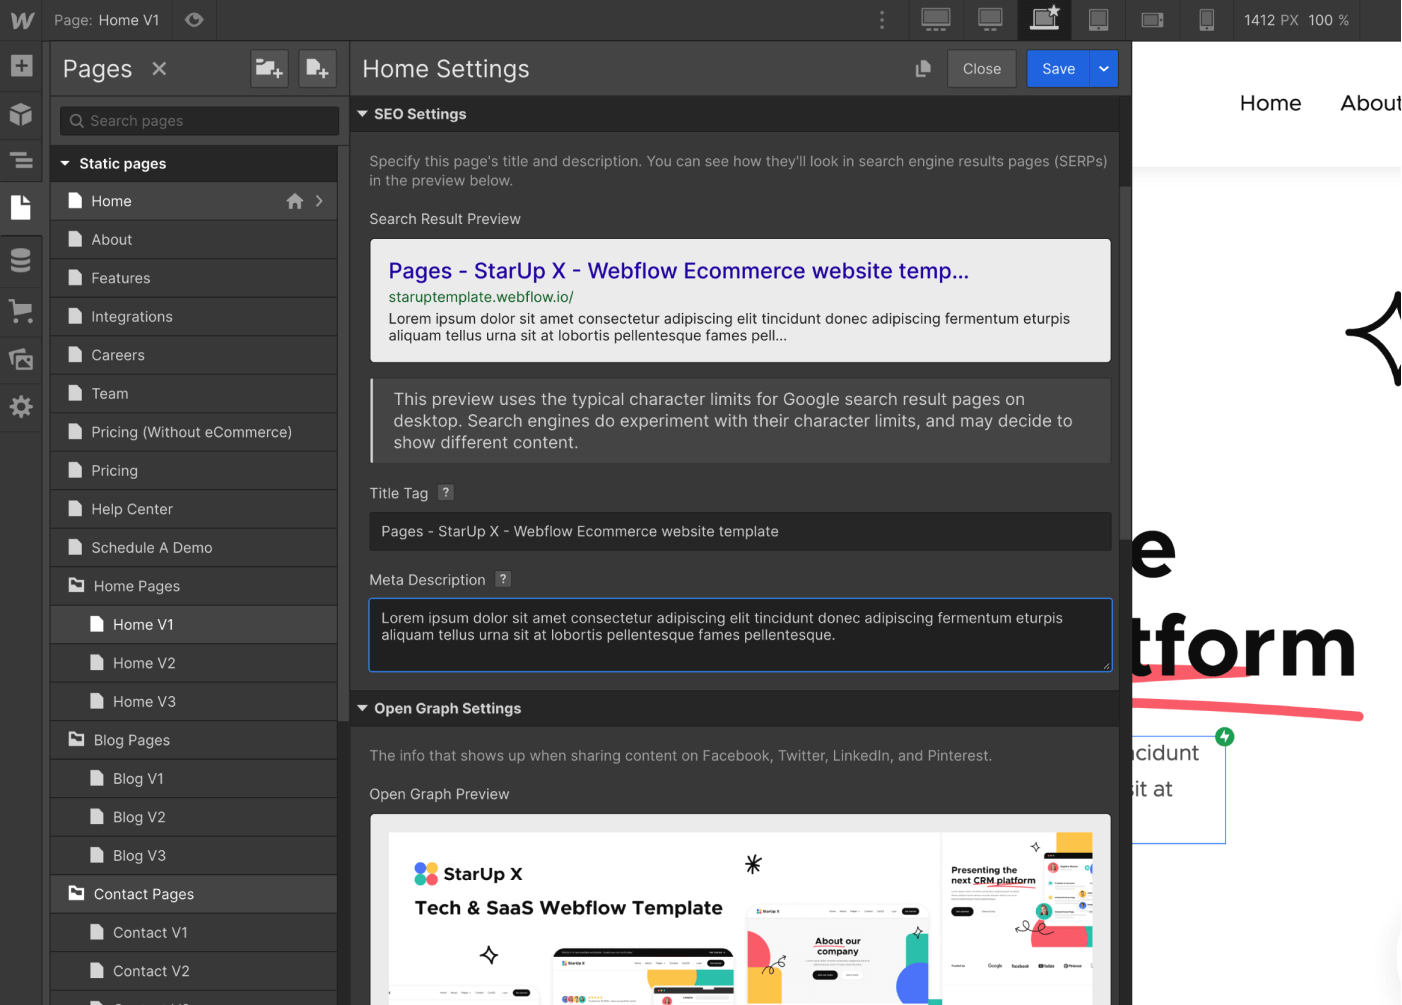The width and height of the screenshot is (1402, 1005).
Task: Open the CMS Collections panel
Action: [21, 261]
